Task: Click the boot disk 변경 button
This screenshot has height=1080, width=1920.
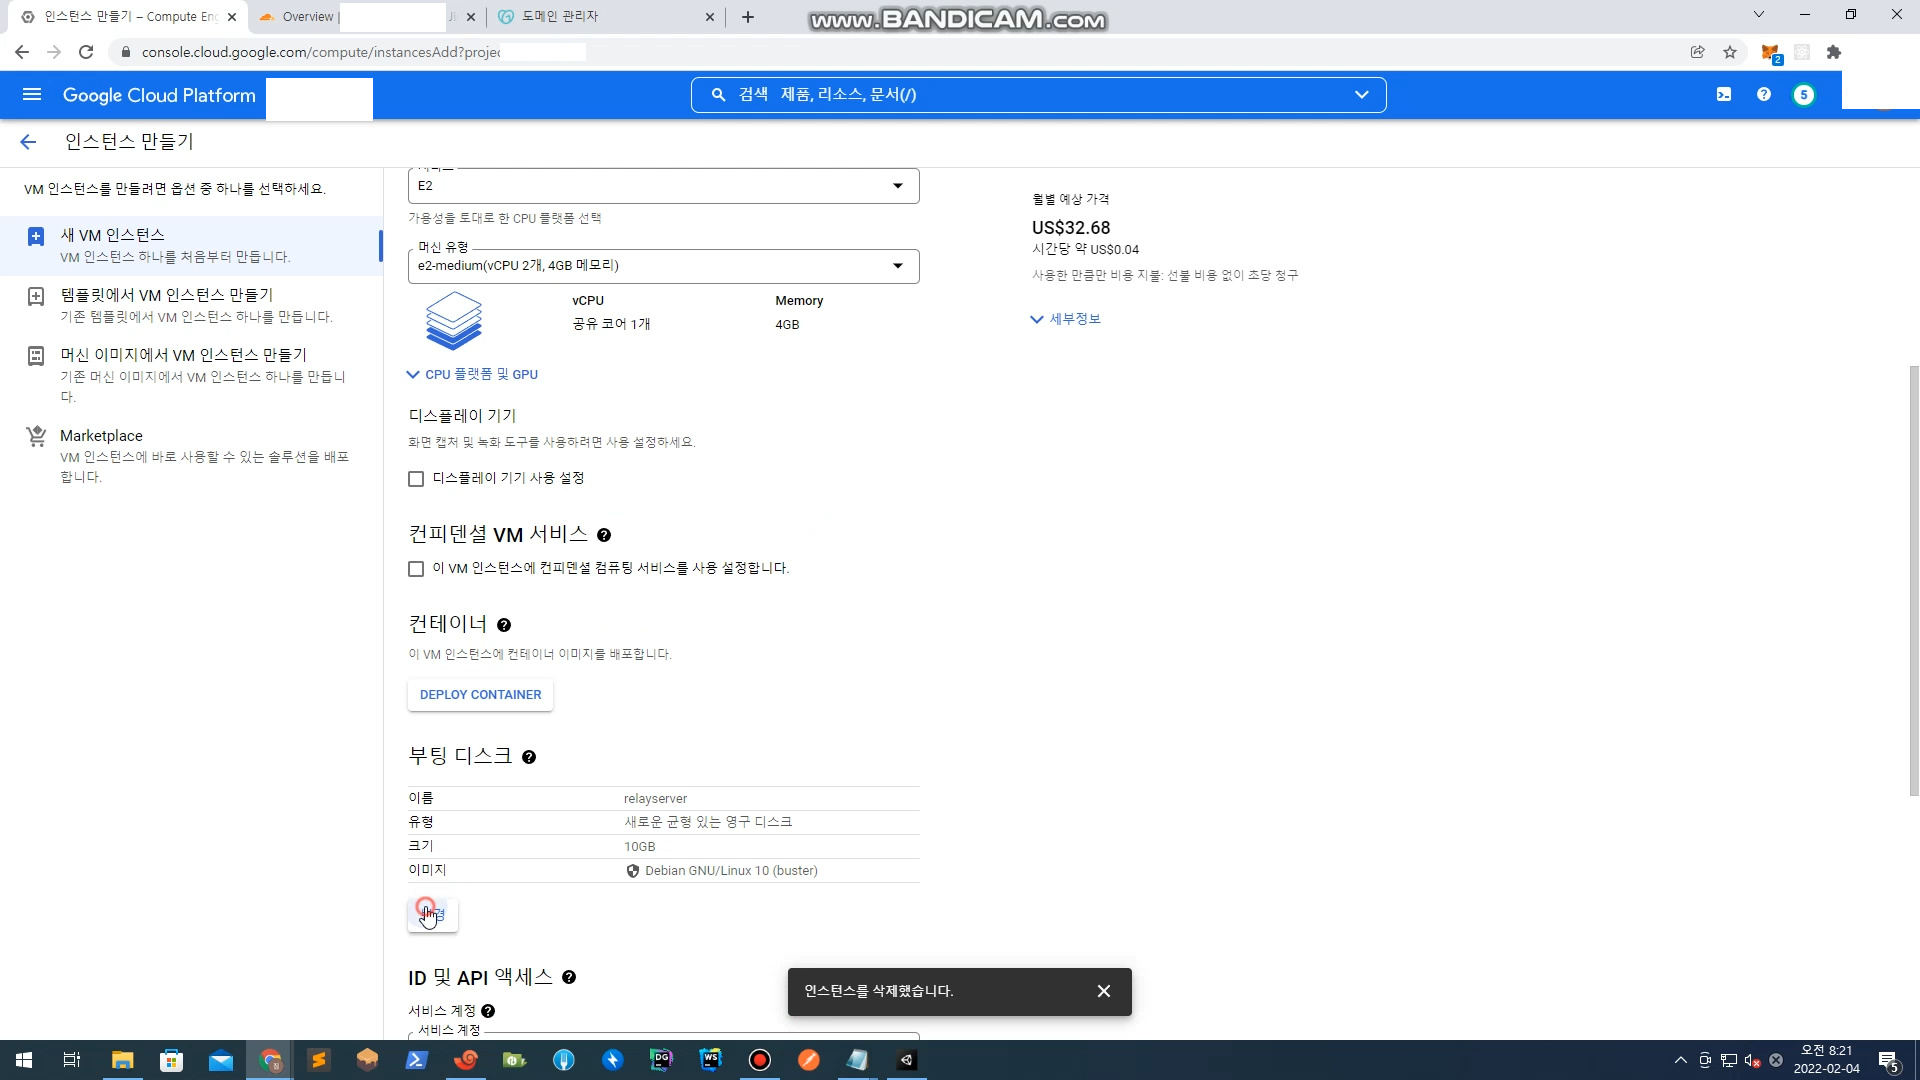Action: [x=433, y=915]
